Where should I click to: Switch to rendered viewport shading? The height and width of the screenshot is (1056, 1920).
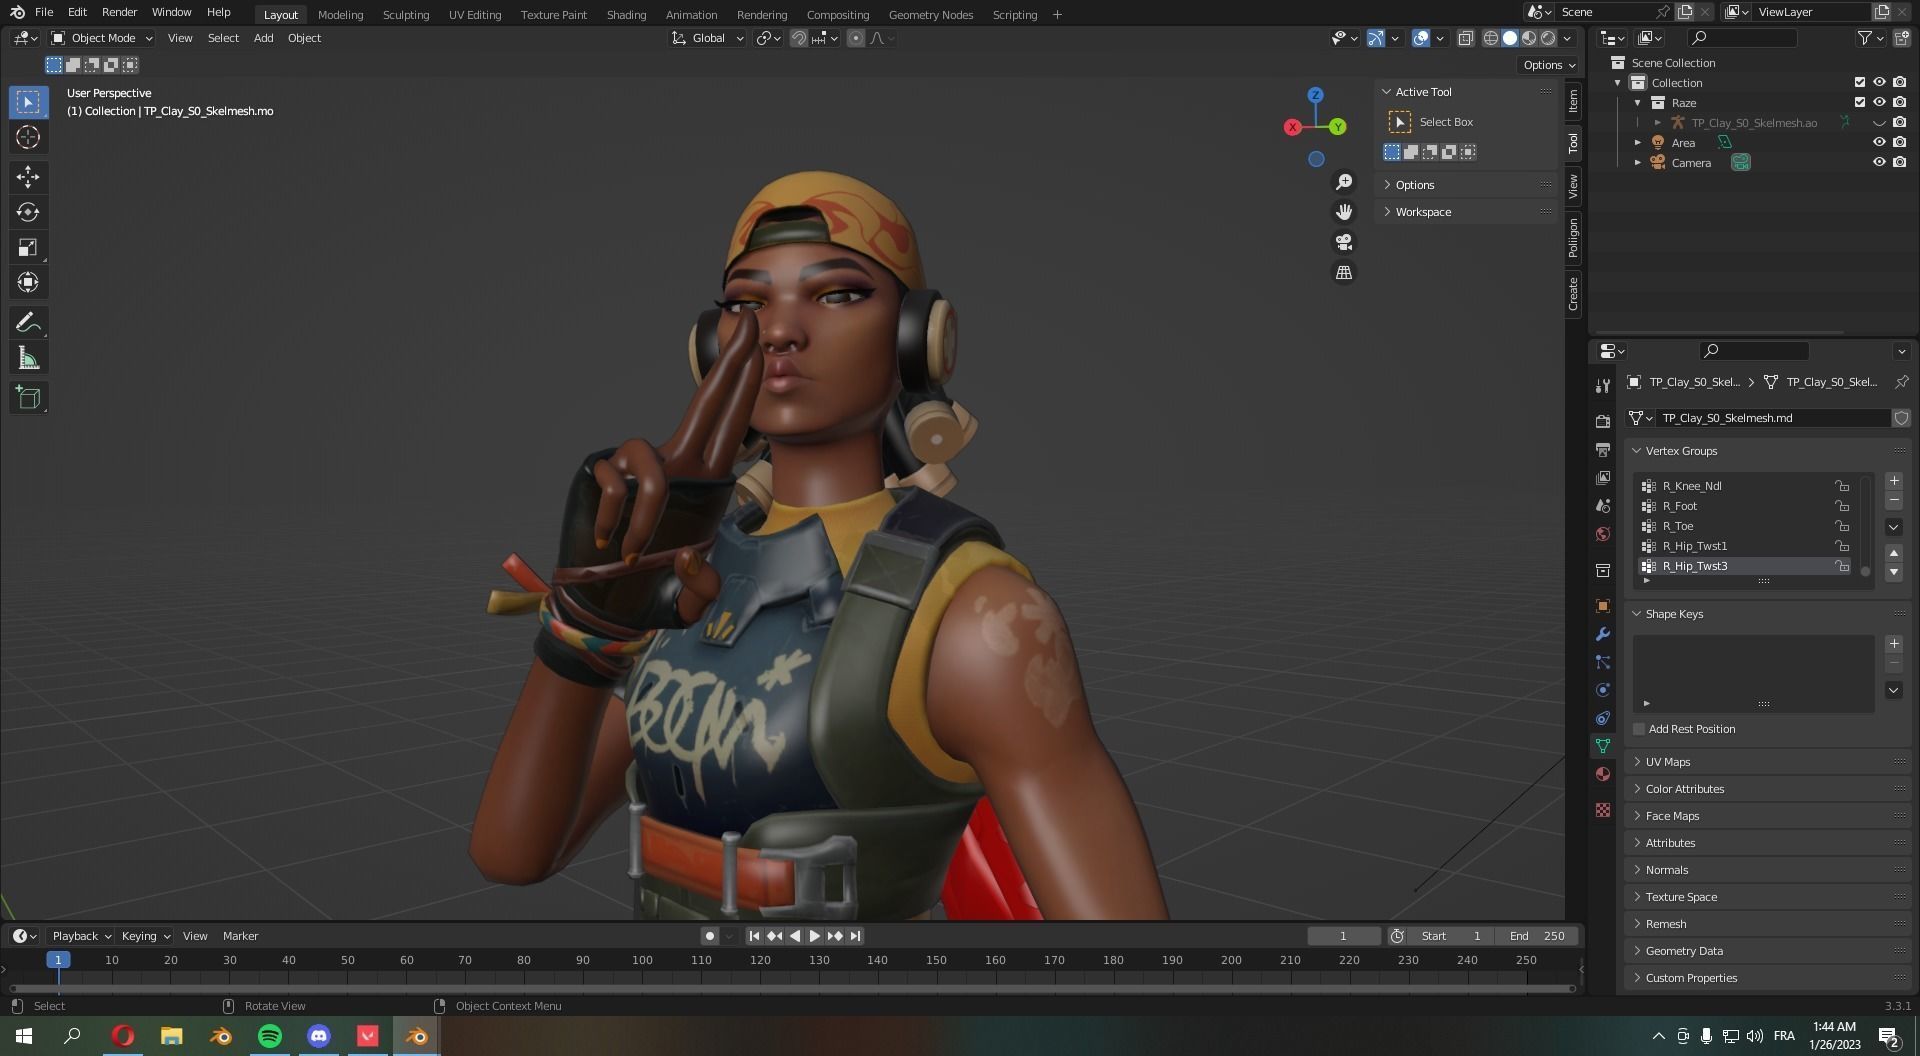[x=1549, y=38]
